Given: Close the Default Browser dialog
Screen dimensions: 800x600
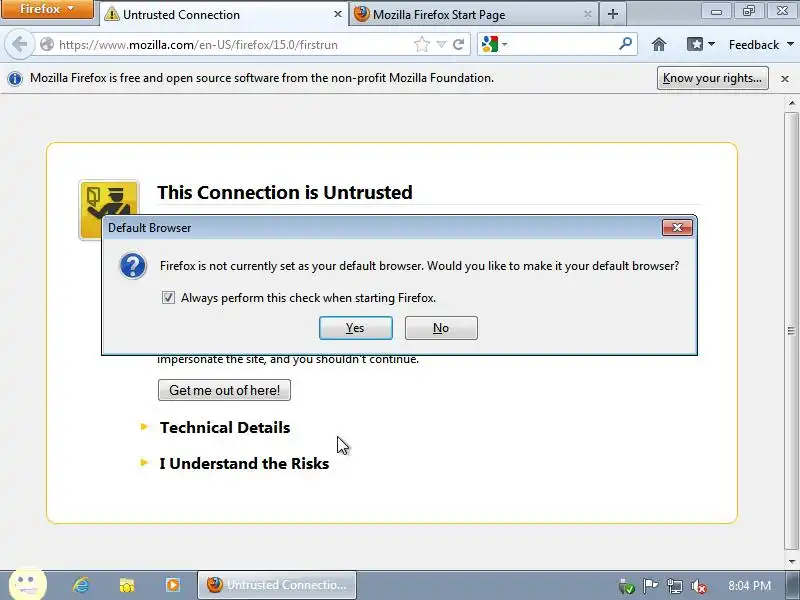Looking at the screenshot, I should pyautogui.click(x=677, y=228).
